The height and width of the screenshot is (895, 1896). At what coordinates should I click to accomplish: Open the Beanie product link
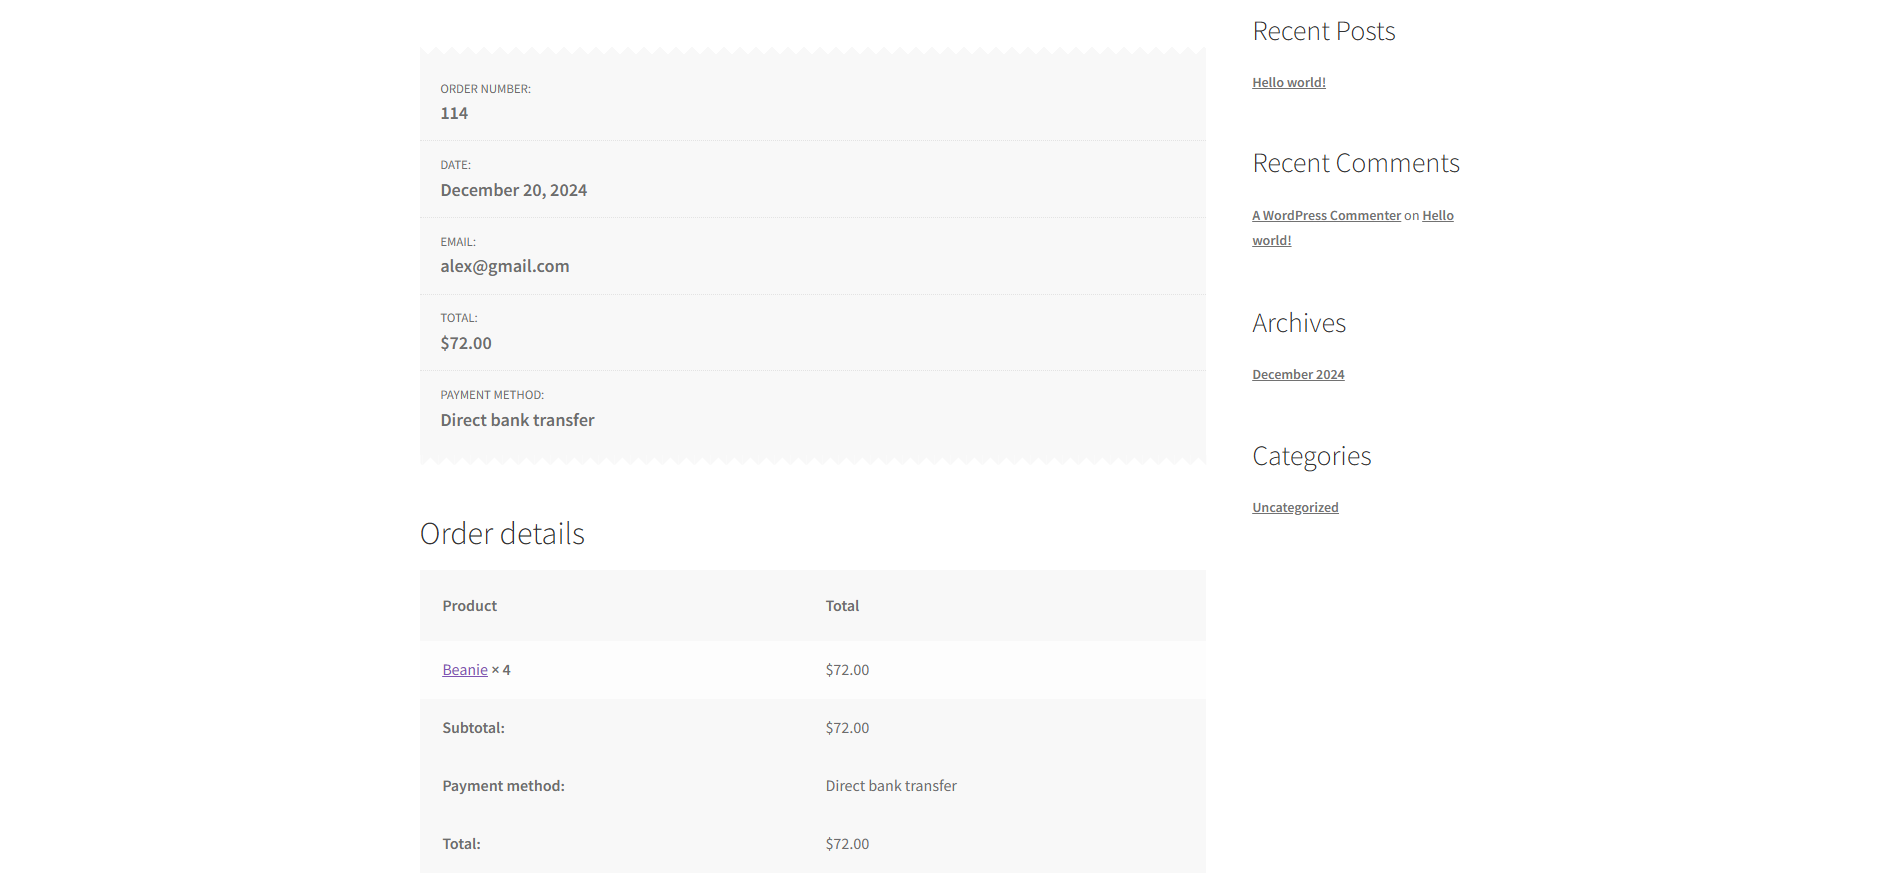click(465, 670)
